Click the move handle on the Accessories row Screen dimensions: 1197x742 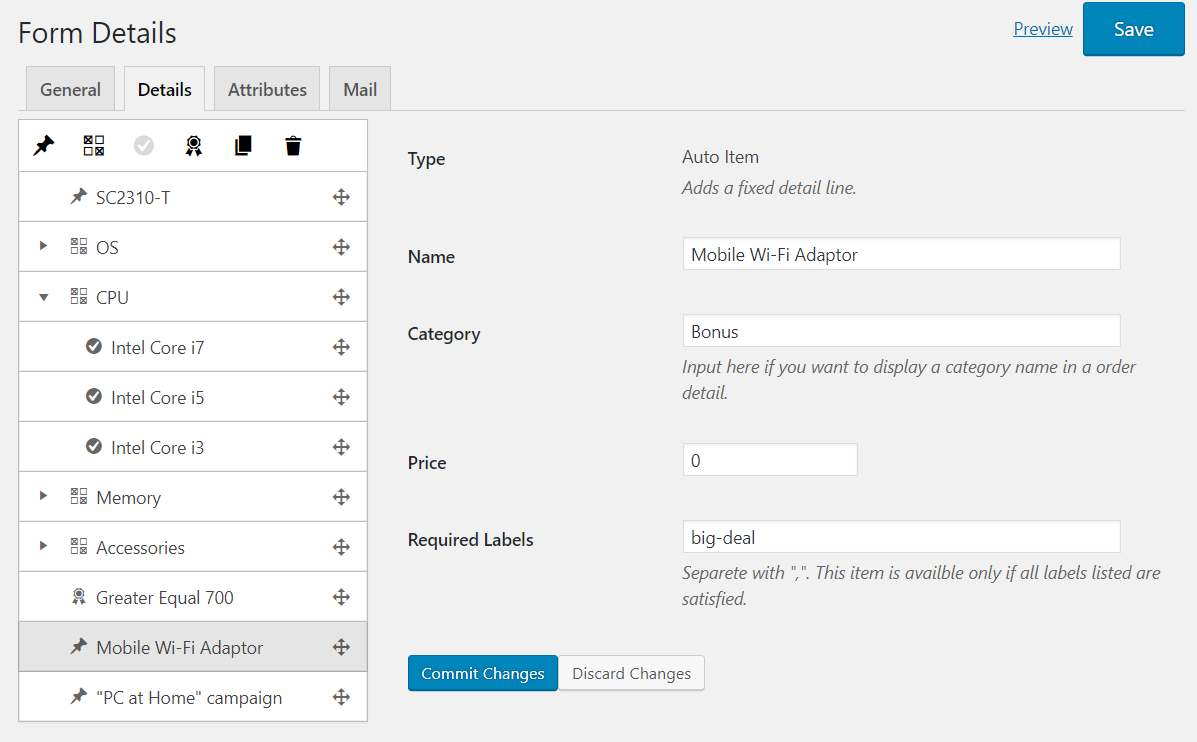click(341, 547)
